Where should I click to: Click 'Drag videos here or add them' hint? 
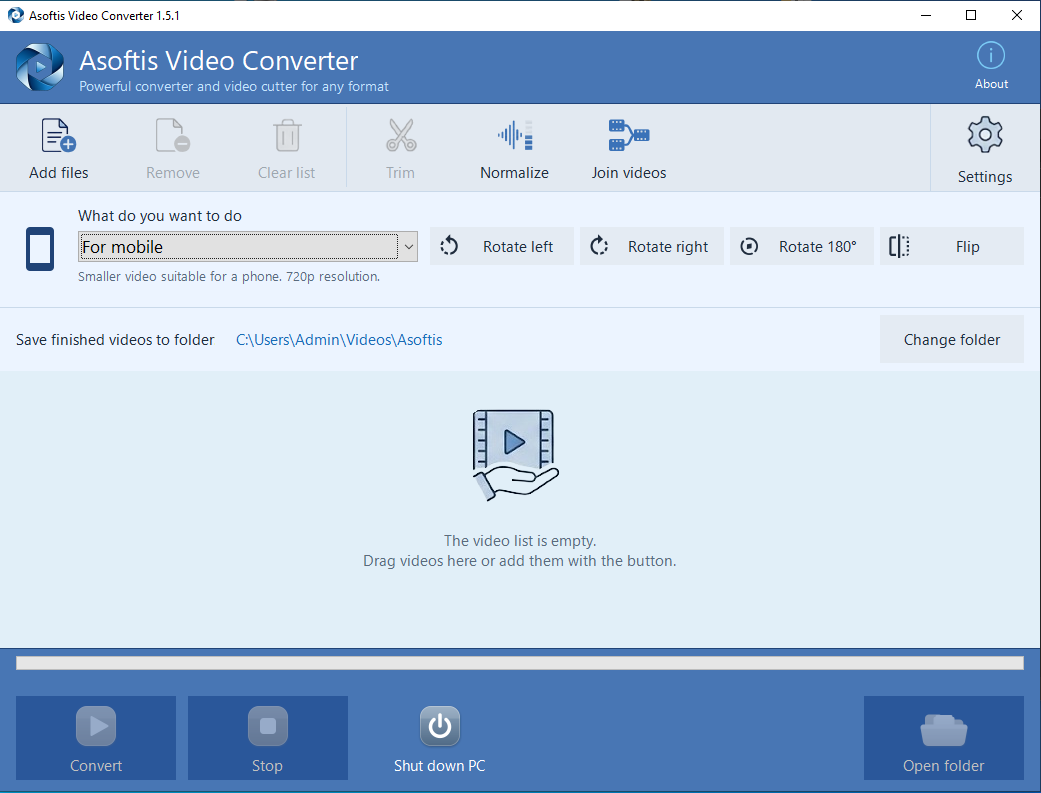(x=520, y=561)
